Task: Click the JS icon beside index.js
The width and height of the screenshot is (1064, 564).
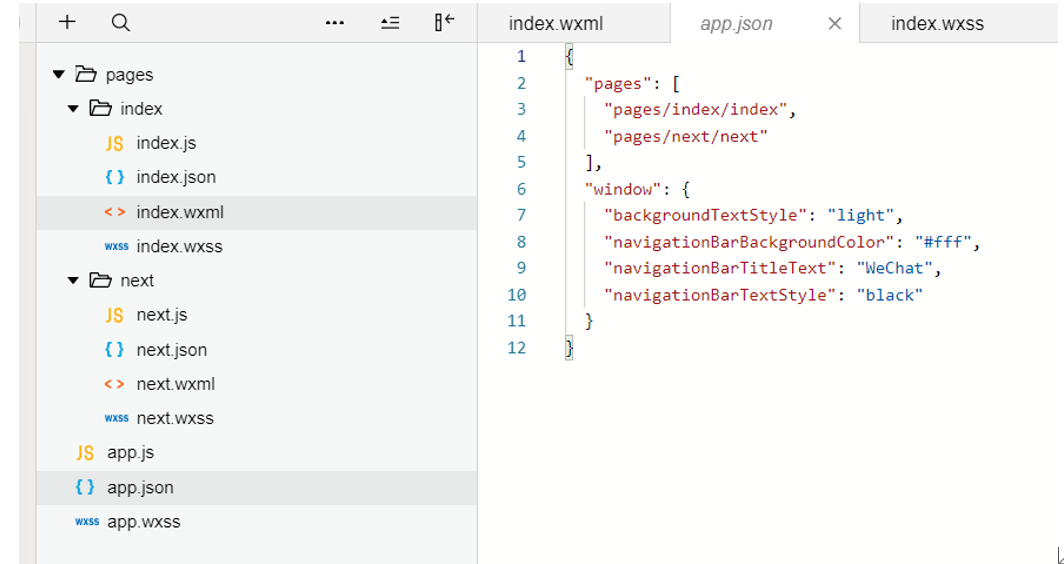Action: pos(115,143)
